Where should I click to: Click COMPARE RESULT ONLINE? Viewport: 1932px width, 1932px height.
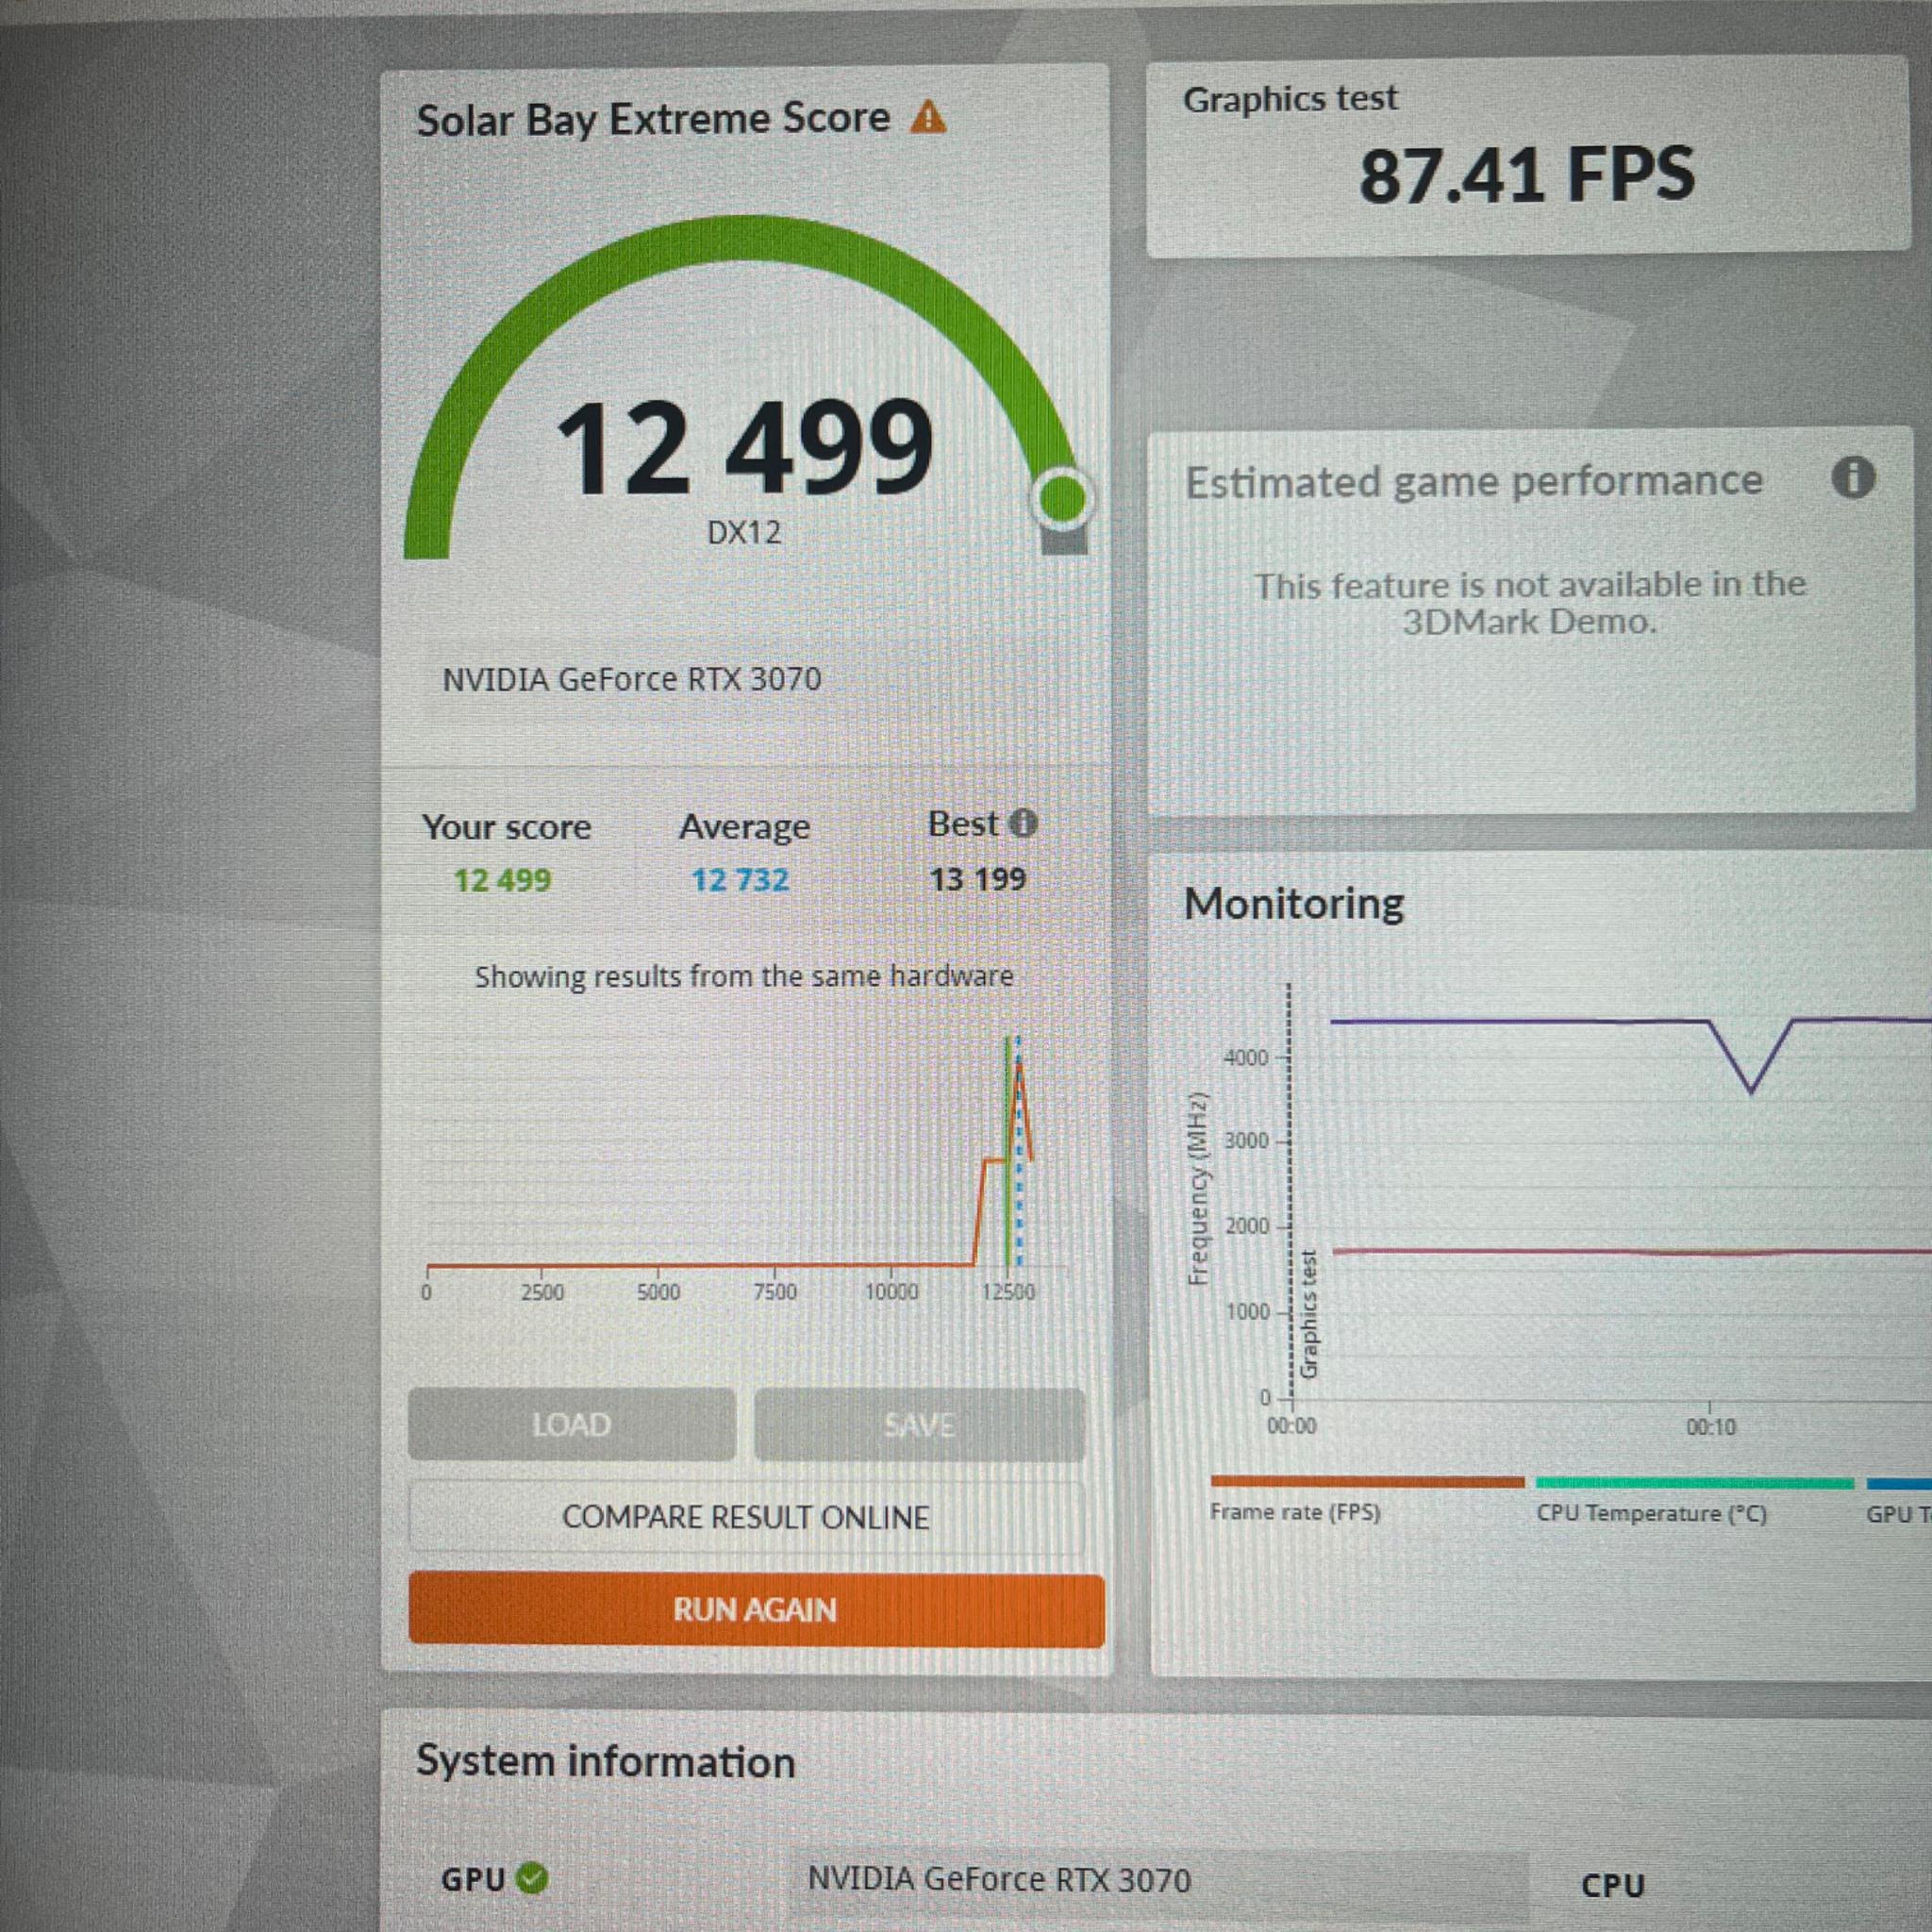pos(746,1517)
